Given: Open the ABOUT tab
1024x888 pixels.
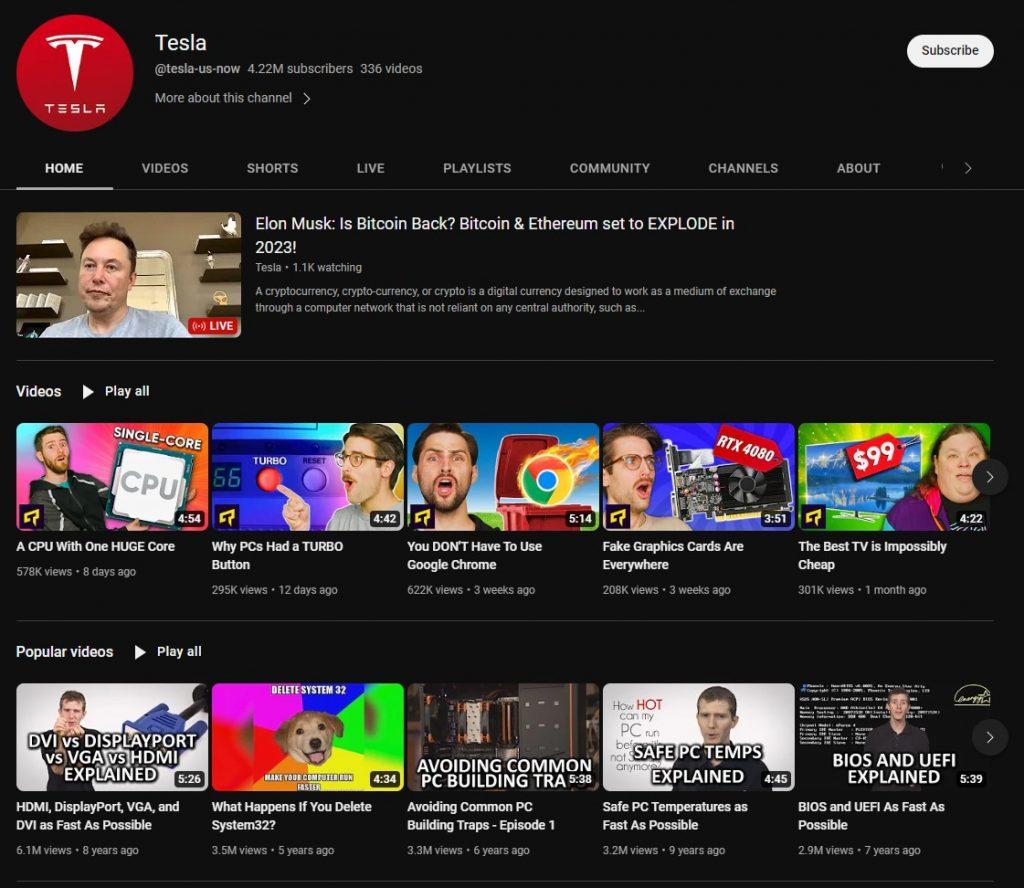Looking at the screenshot, I should point(858,168).
